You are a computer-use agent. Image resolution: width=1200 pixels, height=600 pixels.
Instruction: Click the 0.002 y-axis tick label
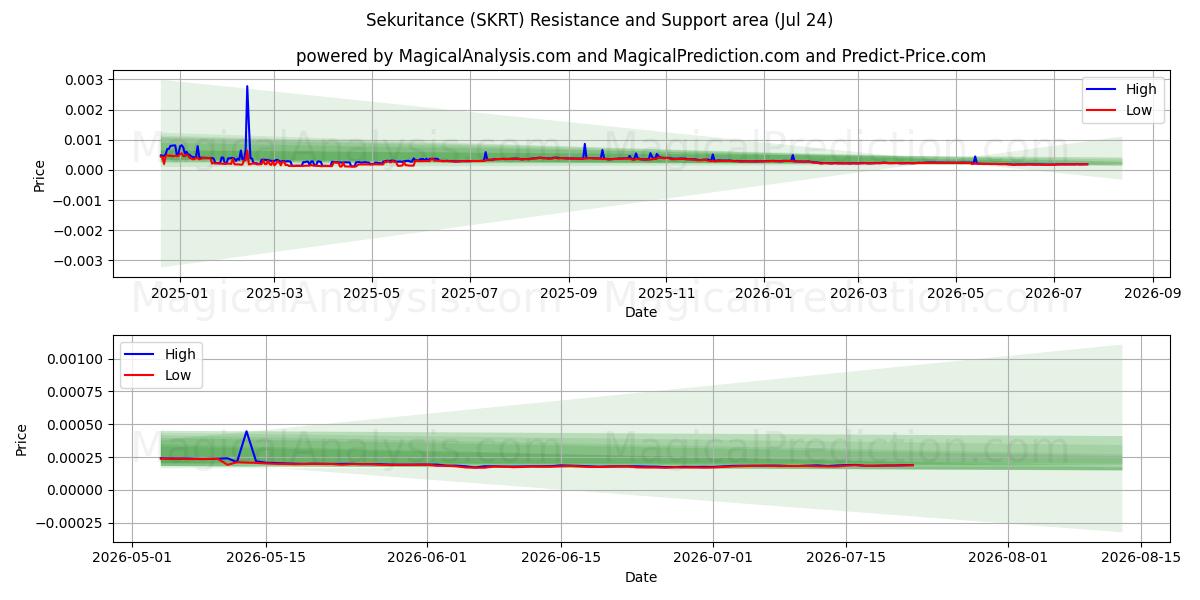85,110
